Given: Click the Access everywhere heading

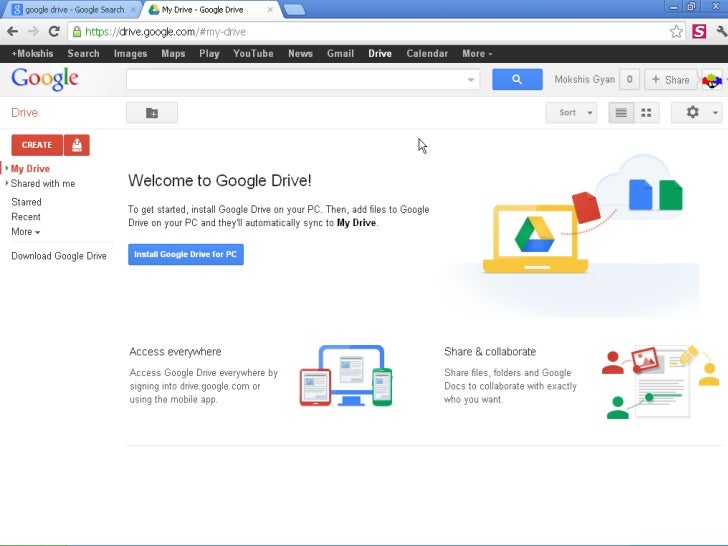Looking at the screenshot, I should point(176,351).
